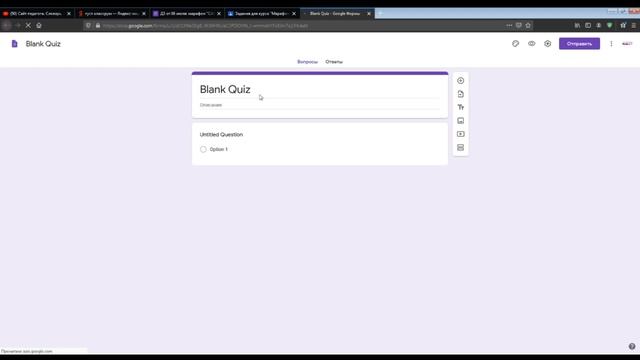
Task: Click the purple Forms document icon
Action: 15,44
